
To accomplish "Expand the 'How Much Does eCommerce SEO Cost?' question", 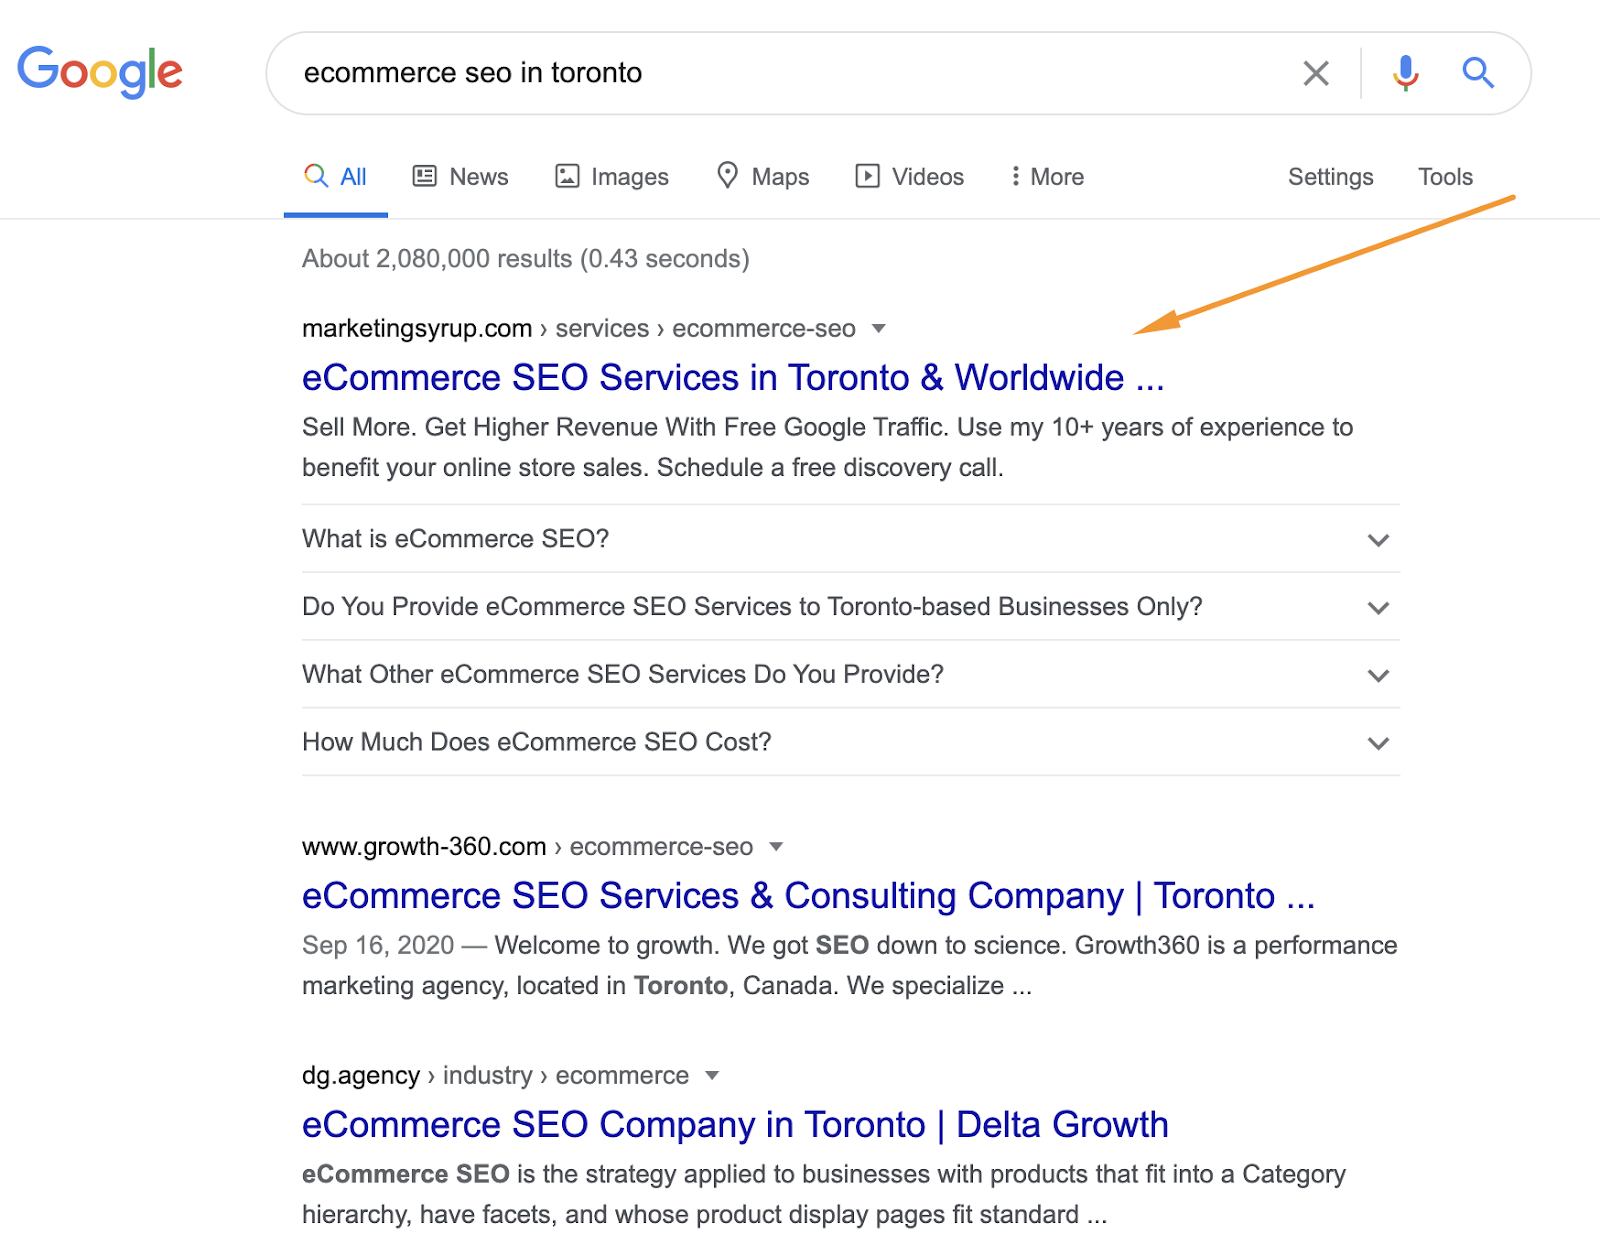I will 851,743.
